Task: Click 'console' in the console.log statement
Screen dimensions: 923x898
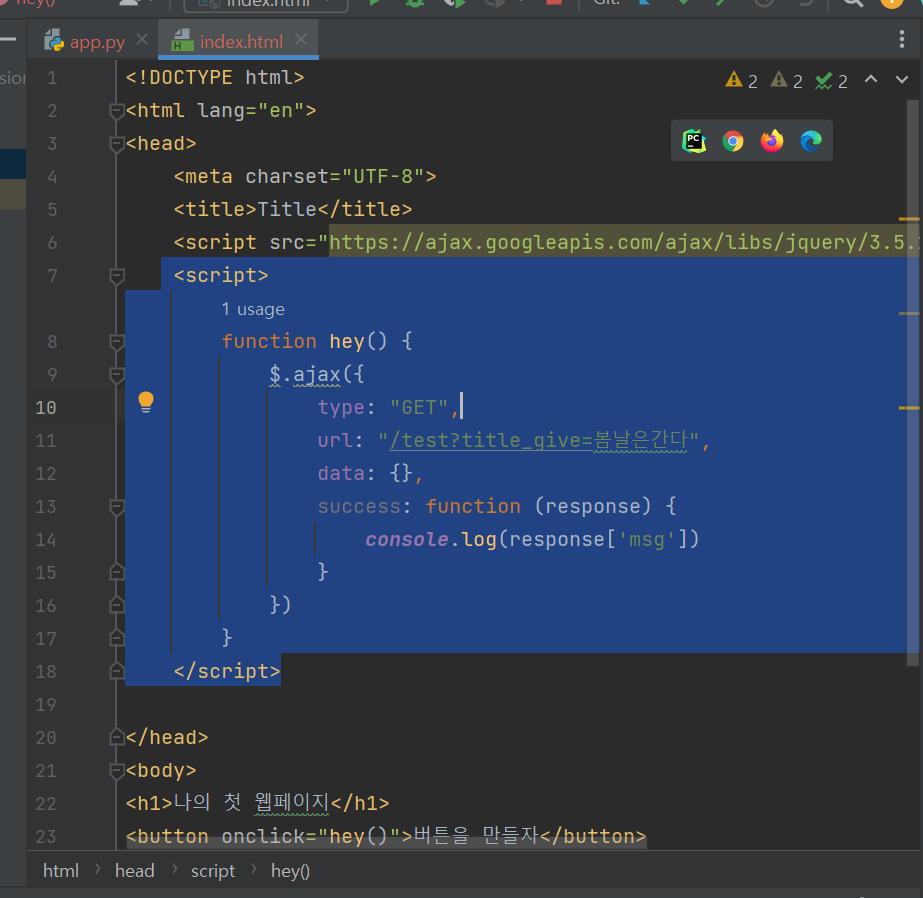Action: 407,540
